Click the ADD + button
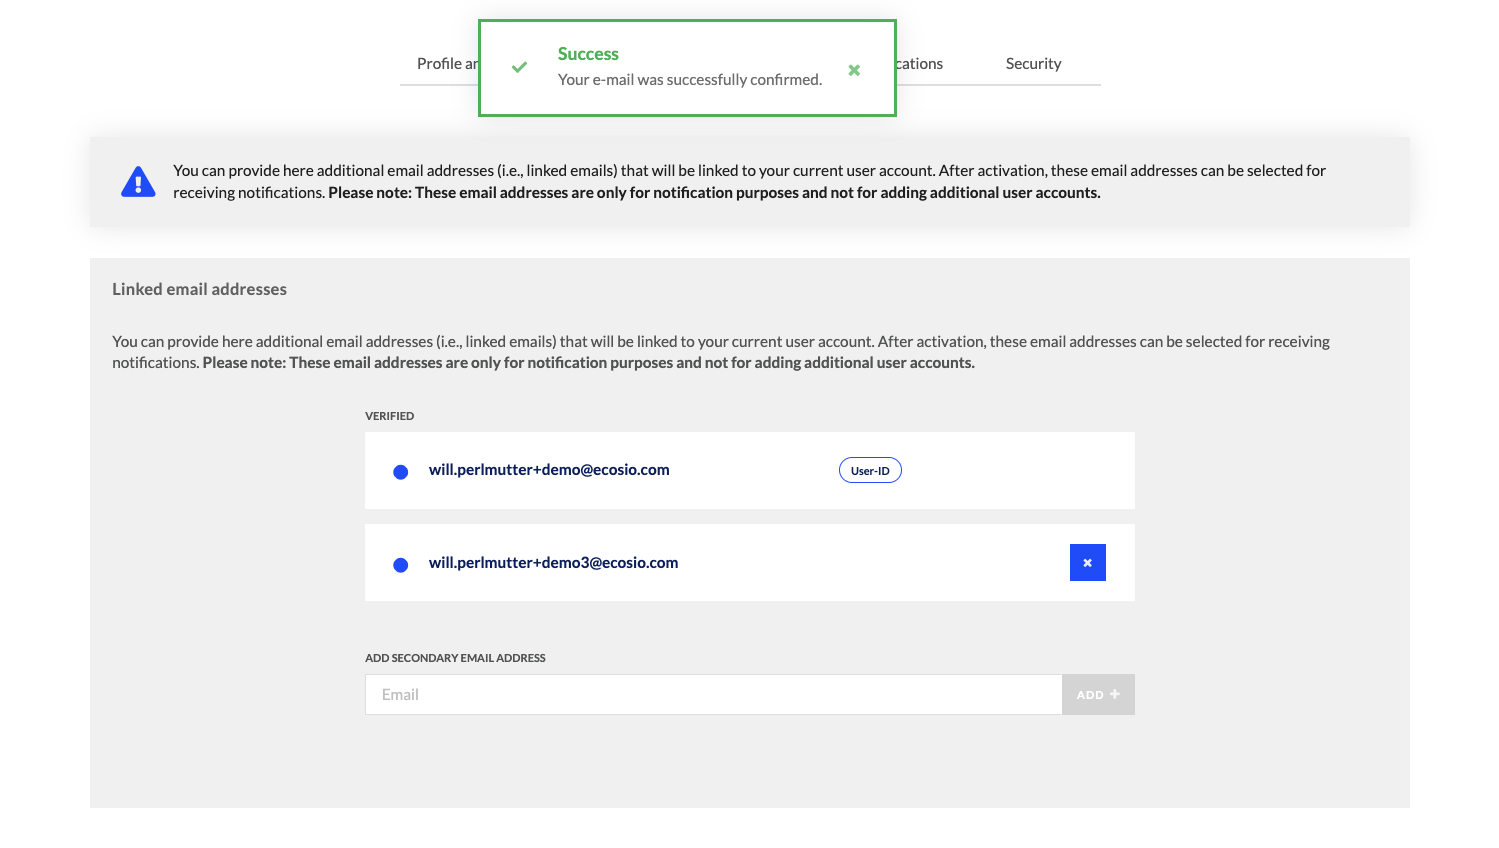The image size is (1499, 848). pyautogui.click(x=1098, y=695)
